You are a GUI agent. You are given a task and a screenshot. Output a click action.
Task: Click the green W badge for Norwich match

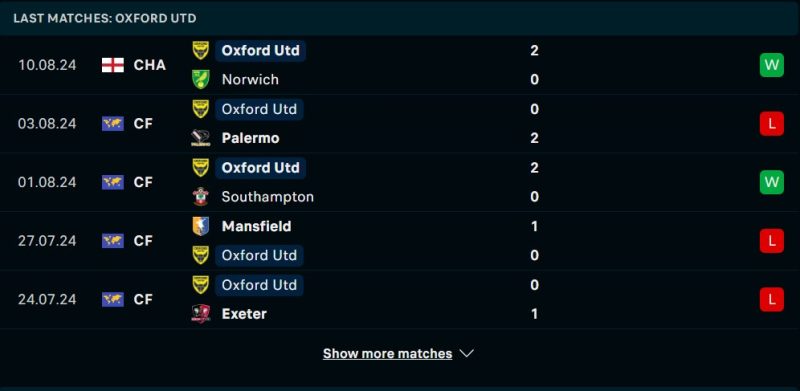coord(771,65)
